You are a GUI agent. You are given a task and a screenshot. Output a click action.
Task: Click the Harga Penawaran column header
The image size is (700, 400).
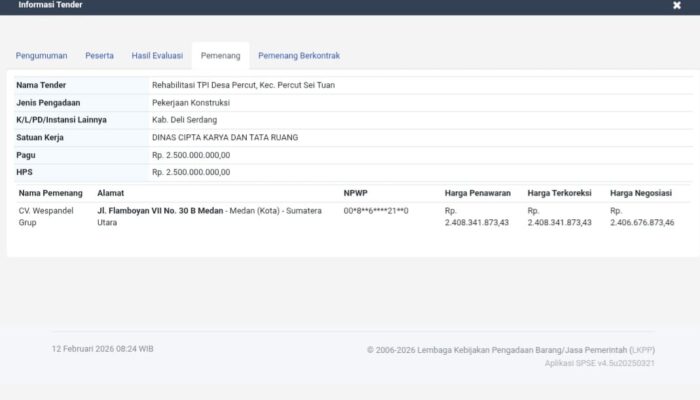click(478, 192)
